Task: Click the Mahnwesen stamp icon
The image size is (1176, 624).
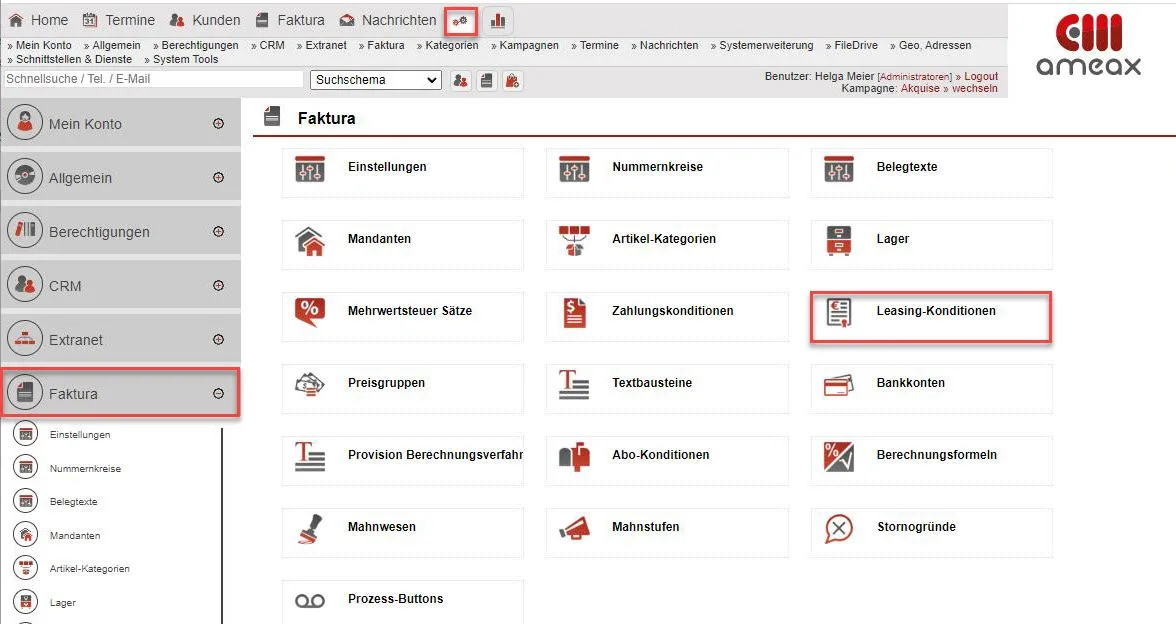Action: click(x=310, y=528)
